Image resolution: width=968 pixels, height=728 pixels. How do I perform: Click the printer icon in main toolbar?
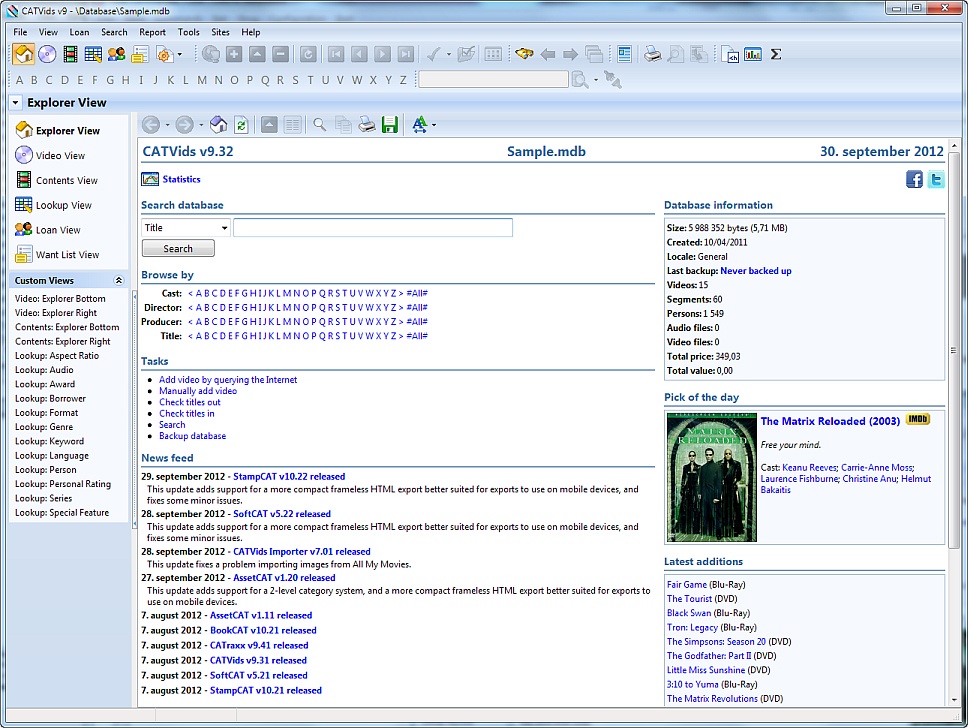tap(652, 54)
